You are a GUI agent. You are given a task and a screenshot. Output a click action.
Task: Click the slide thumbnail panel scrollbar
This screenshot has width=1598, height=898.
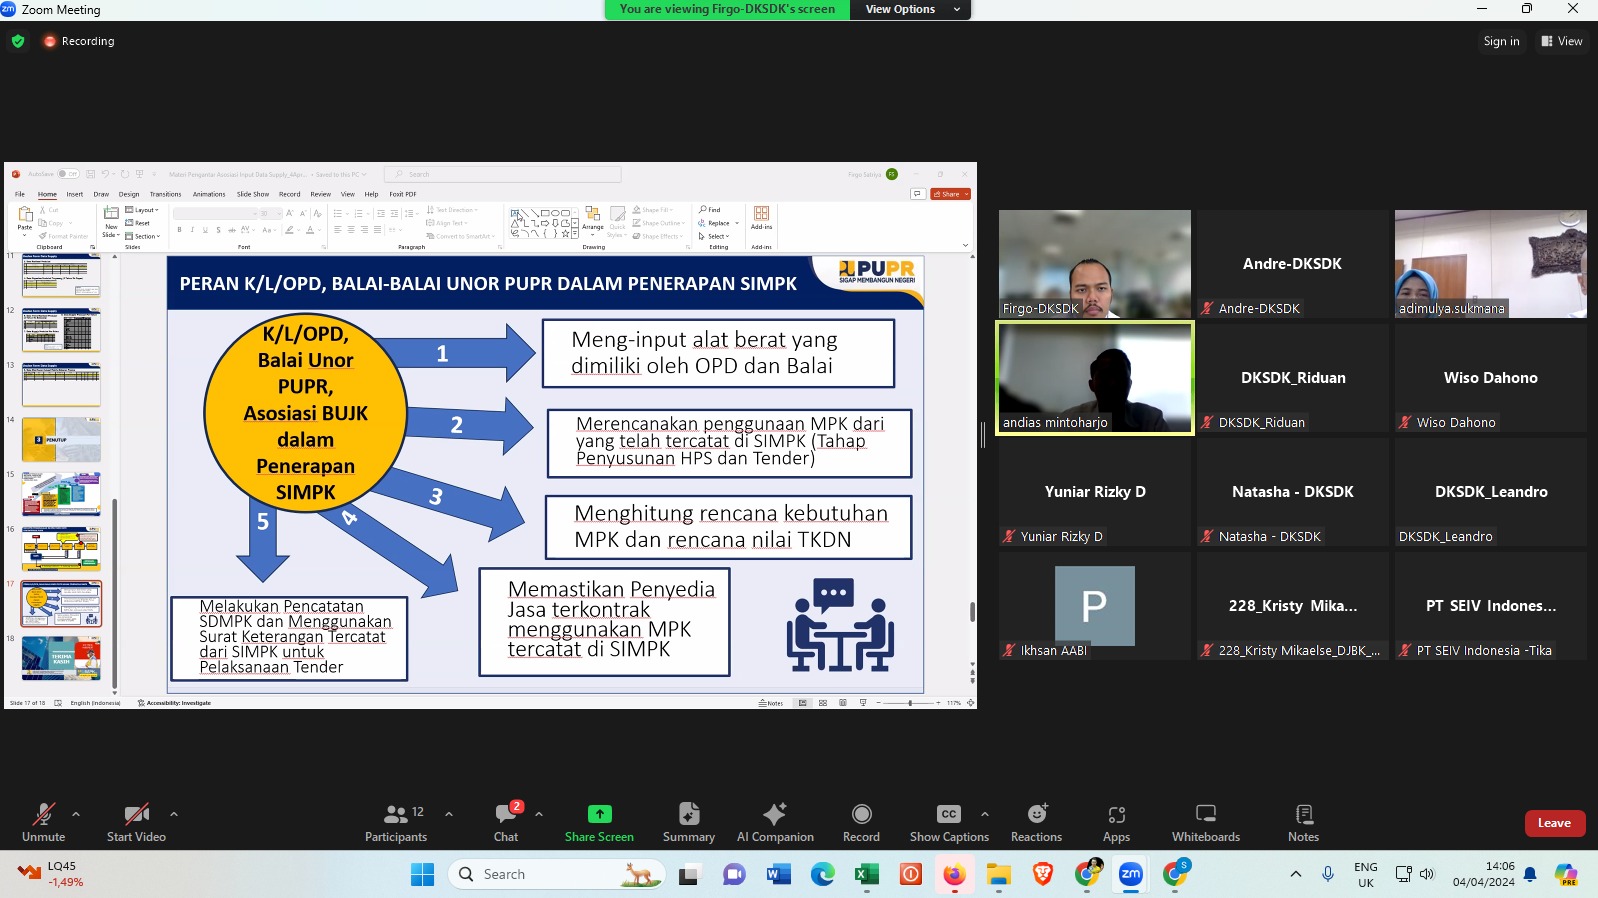(x=115, y=595)
